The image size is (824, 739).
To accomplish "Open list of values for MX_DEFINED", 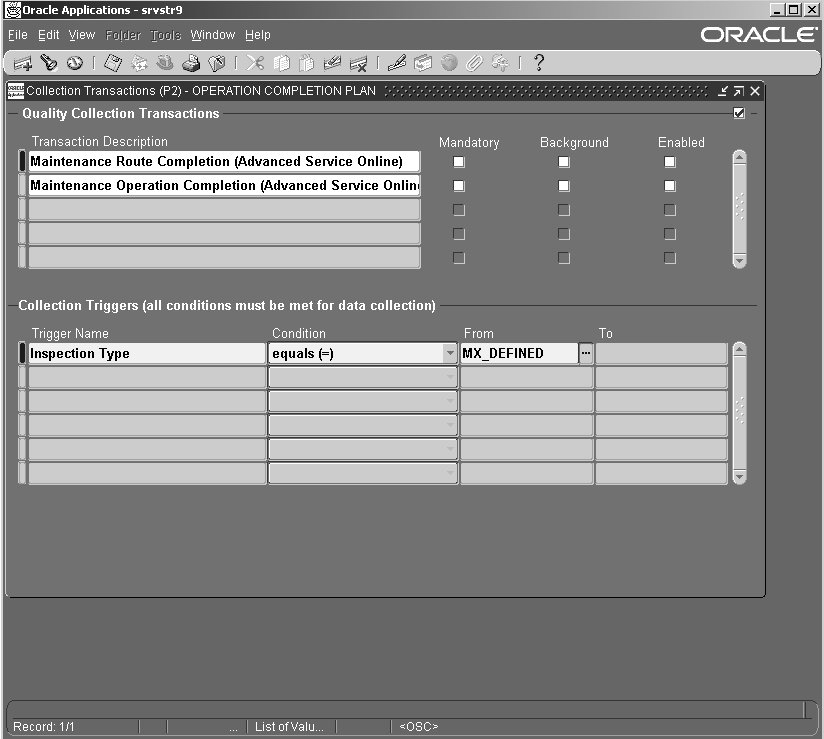I will pyautogui.click(x=586, y=353).
